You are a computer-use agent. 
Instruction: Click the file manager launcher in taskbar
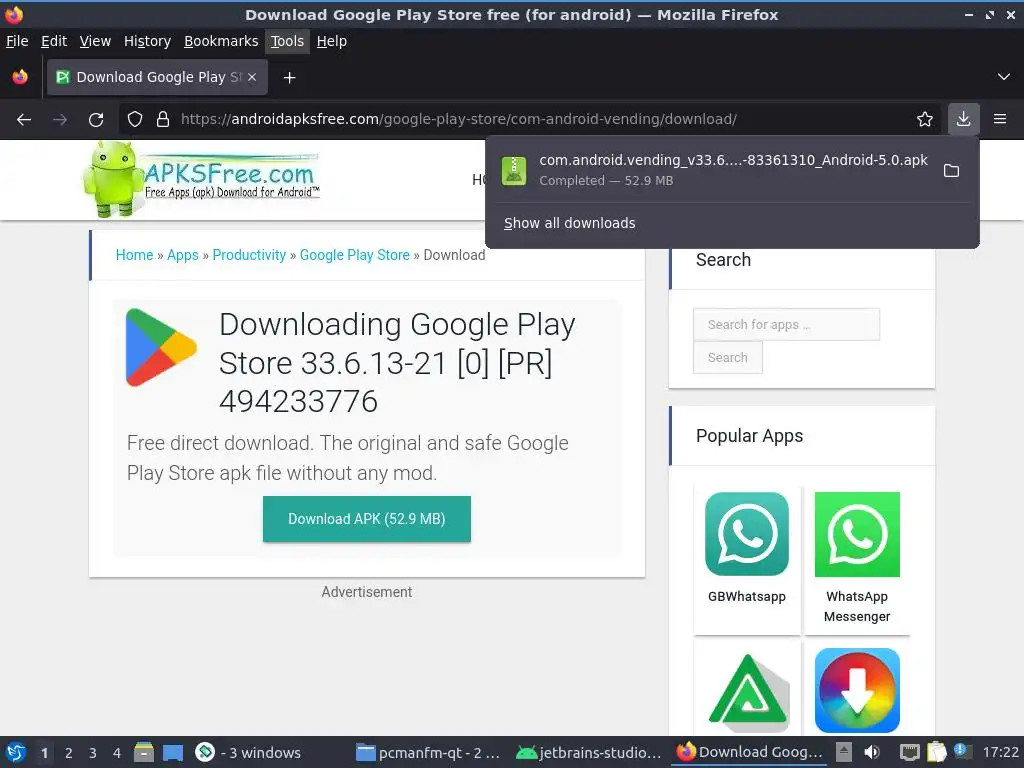coord(144,752)
